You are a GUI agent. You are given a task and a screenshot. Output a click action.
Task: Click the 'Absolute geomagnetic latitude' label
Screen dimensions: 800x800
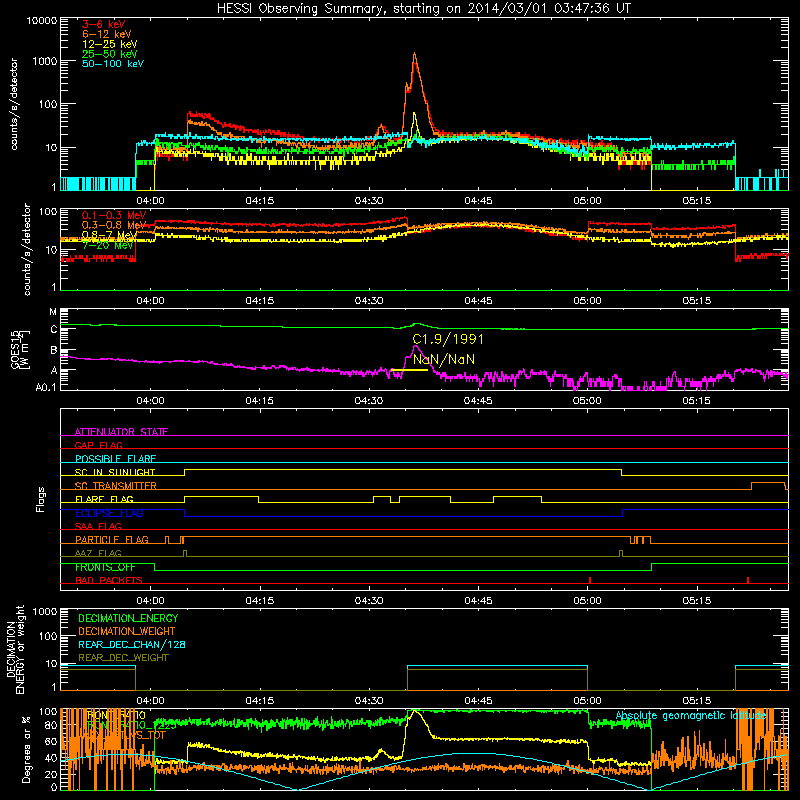[691, 715]
